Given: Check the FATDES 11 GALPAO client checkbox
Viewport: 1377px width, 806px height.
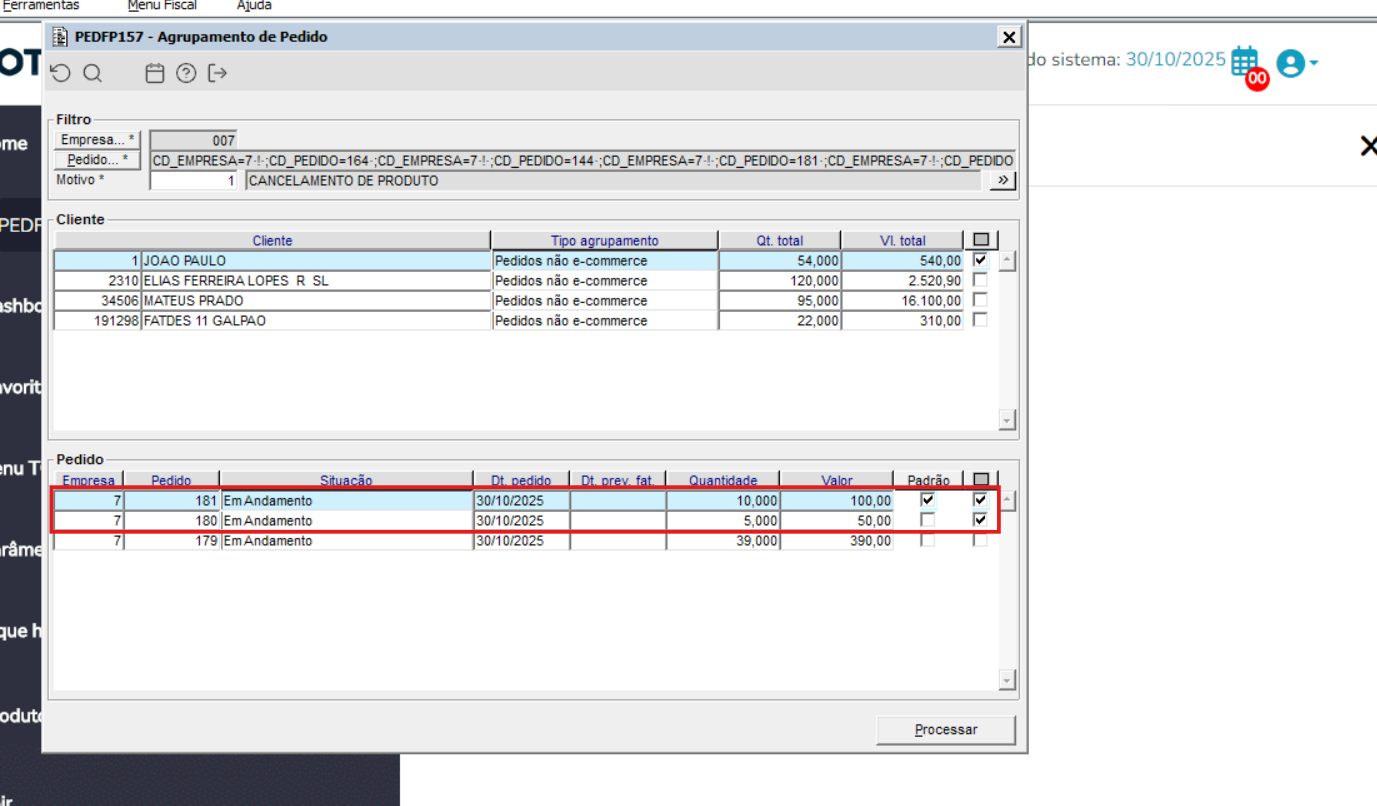Looking at the screenshot, I should click(980, 320).
